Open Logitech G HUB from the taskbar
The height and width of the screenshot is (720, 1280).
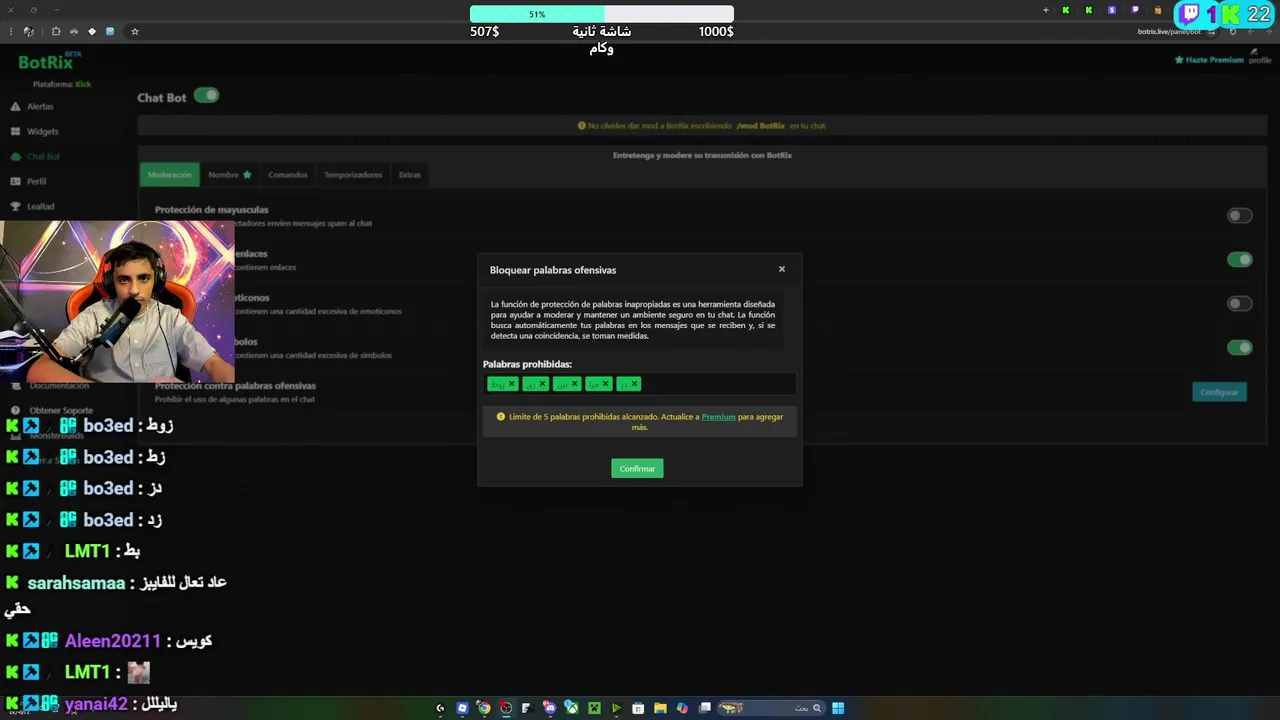(x=440, y=708)
